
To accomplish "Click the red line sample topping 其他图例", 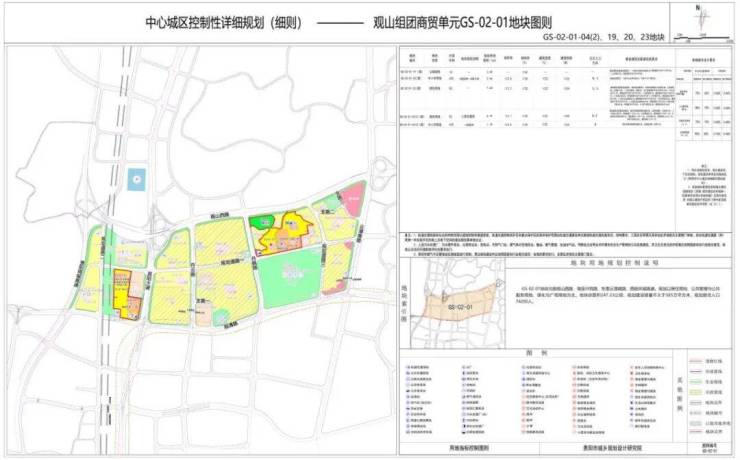I will [695, 362].
